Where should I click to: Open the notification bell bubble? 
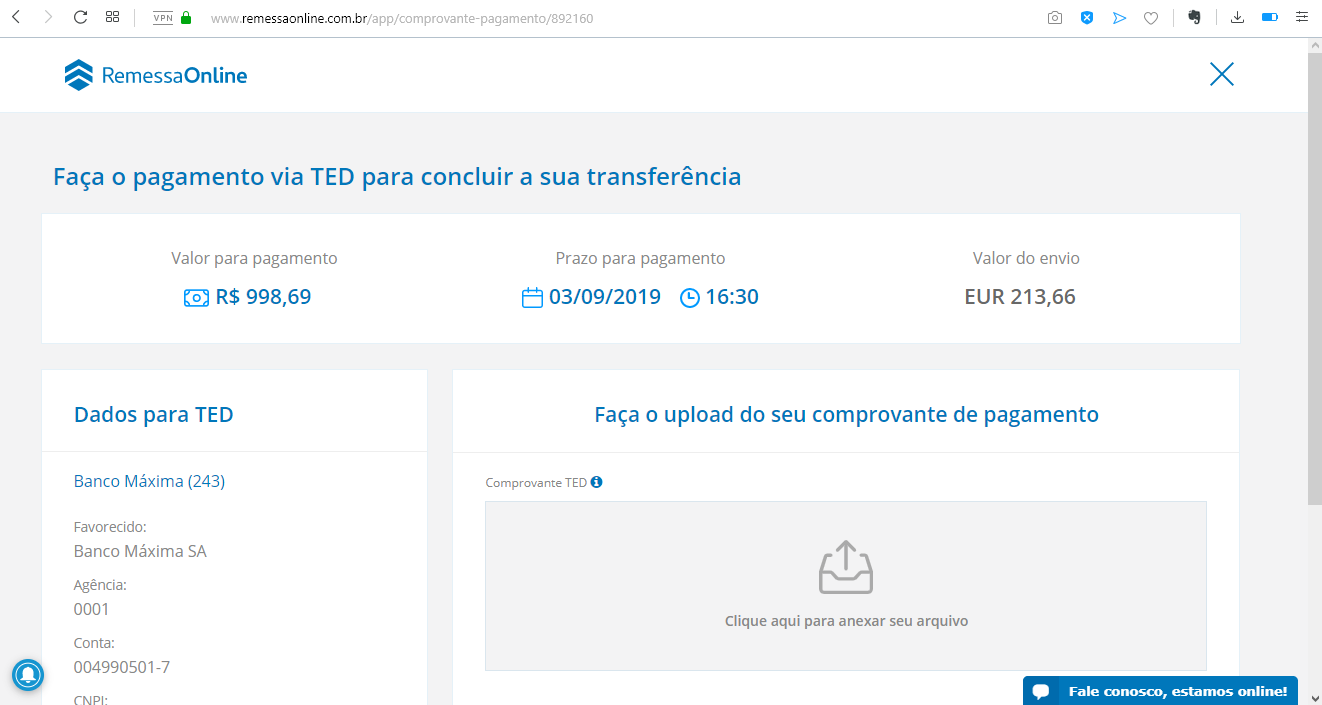click(28, 675)
